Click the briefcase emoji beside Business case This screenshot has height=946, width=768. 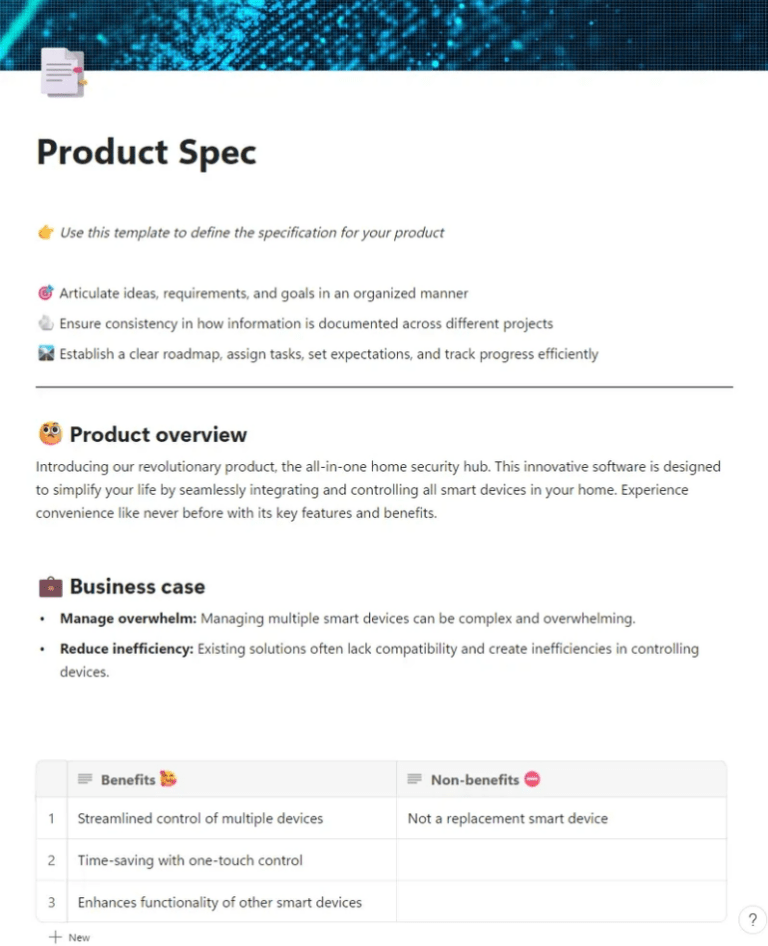48,586
